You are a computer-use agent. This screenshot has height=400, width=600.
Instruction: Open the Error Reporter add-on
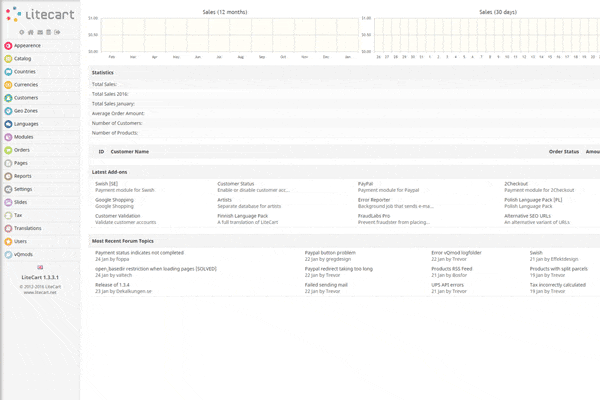click(x=374, y=200)
